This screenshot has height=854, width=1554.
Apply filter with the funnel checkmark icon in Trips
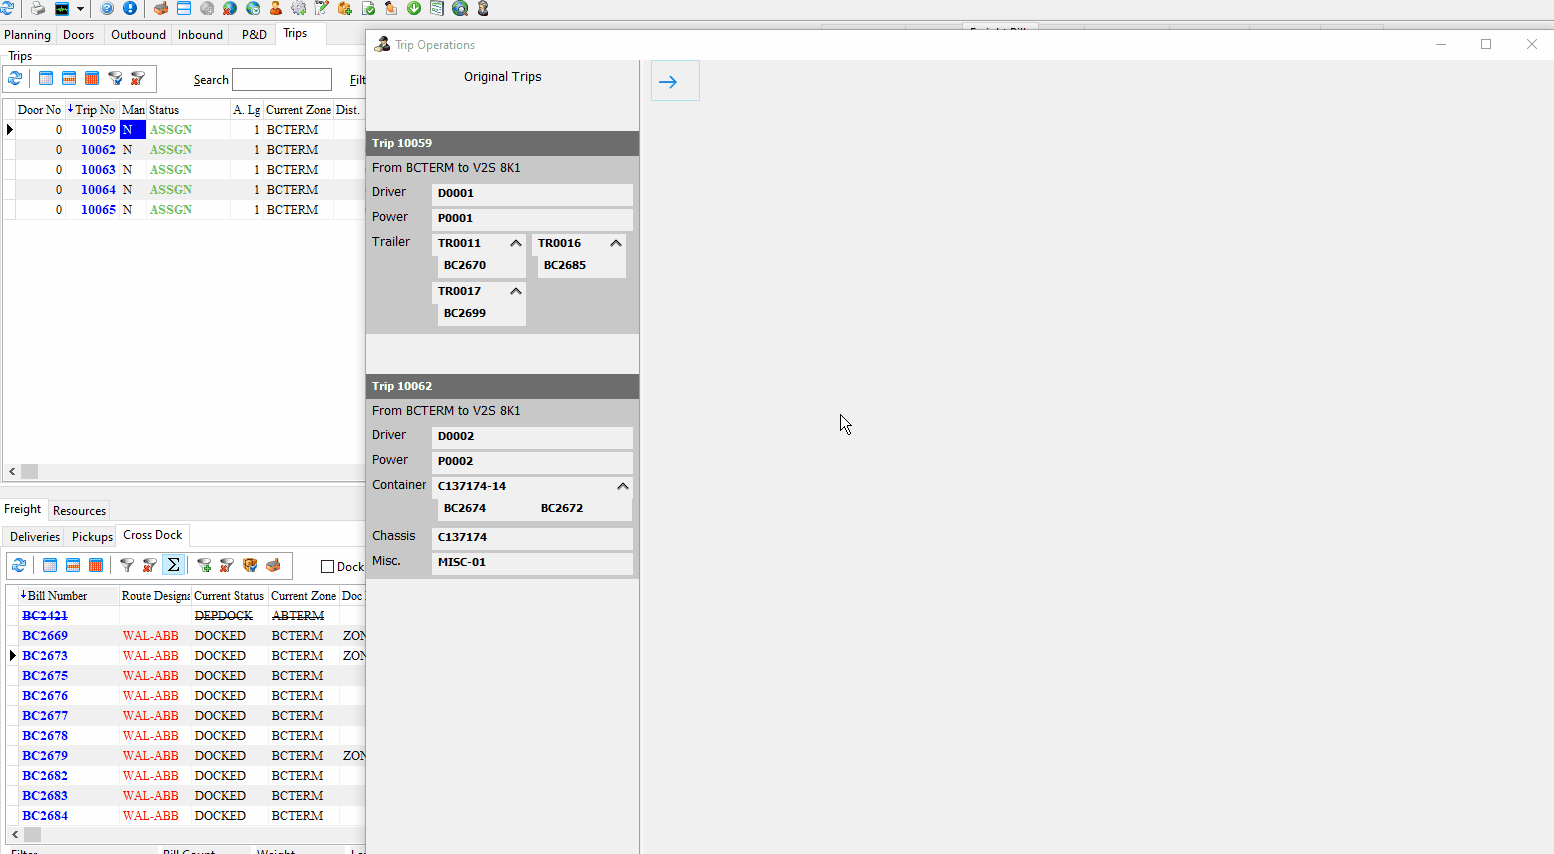point(115,78)
